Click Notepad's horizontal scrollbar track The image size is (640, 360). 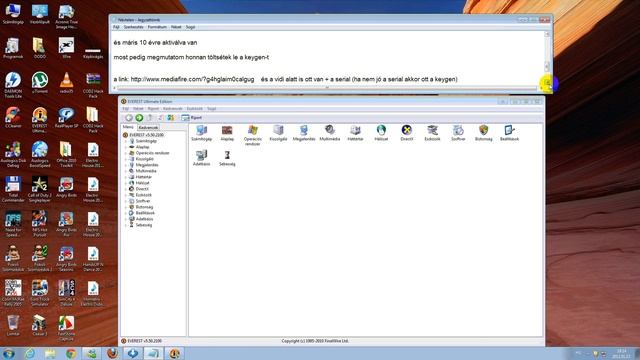coord(327,88)
